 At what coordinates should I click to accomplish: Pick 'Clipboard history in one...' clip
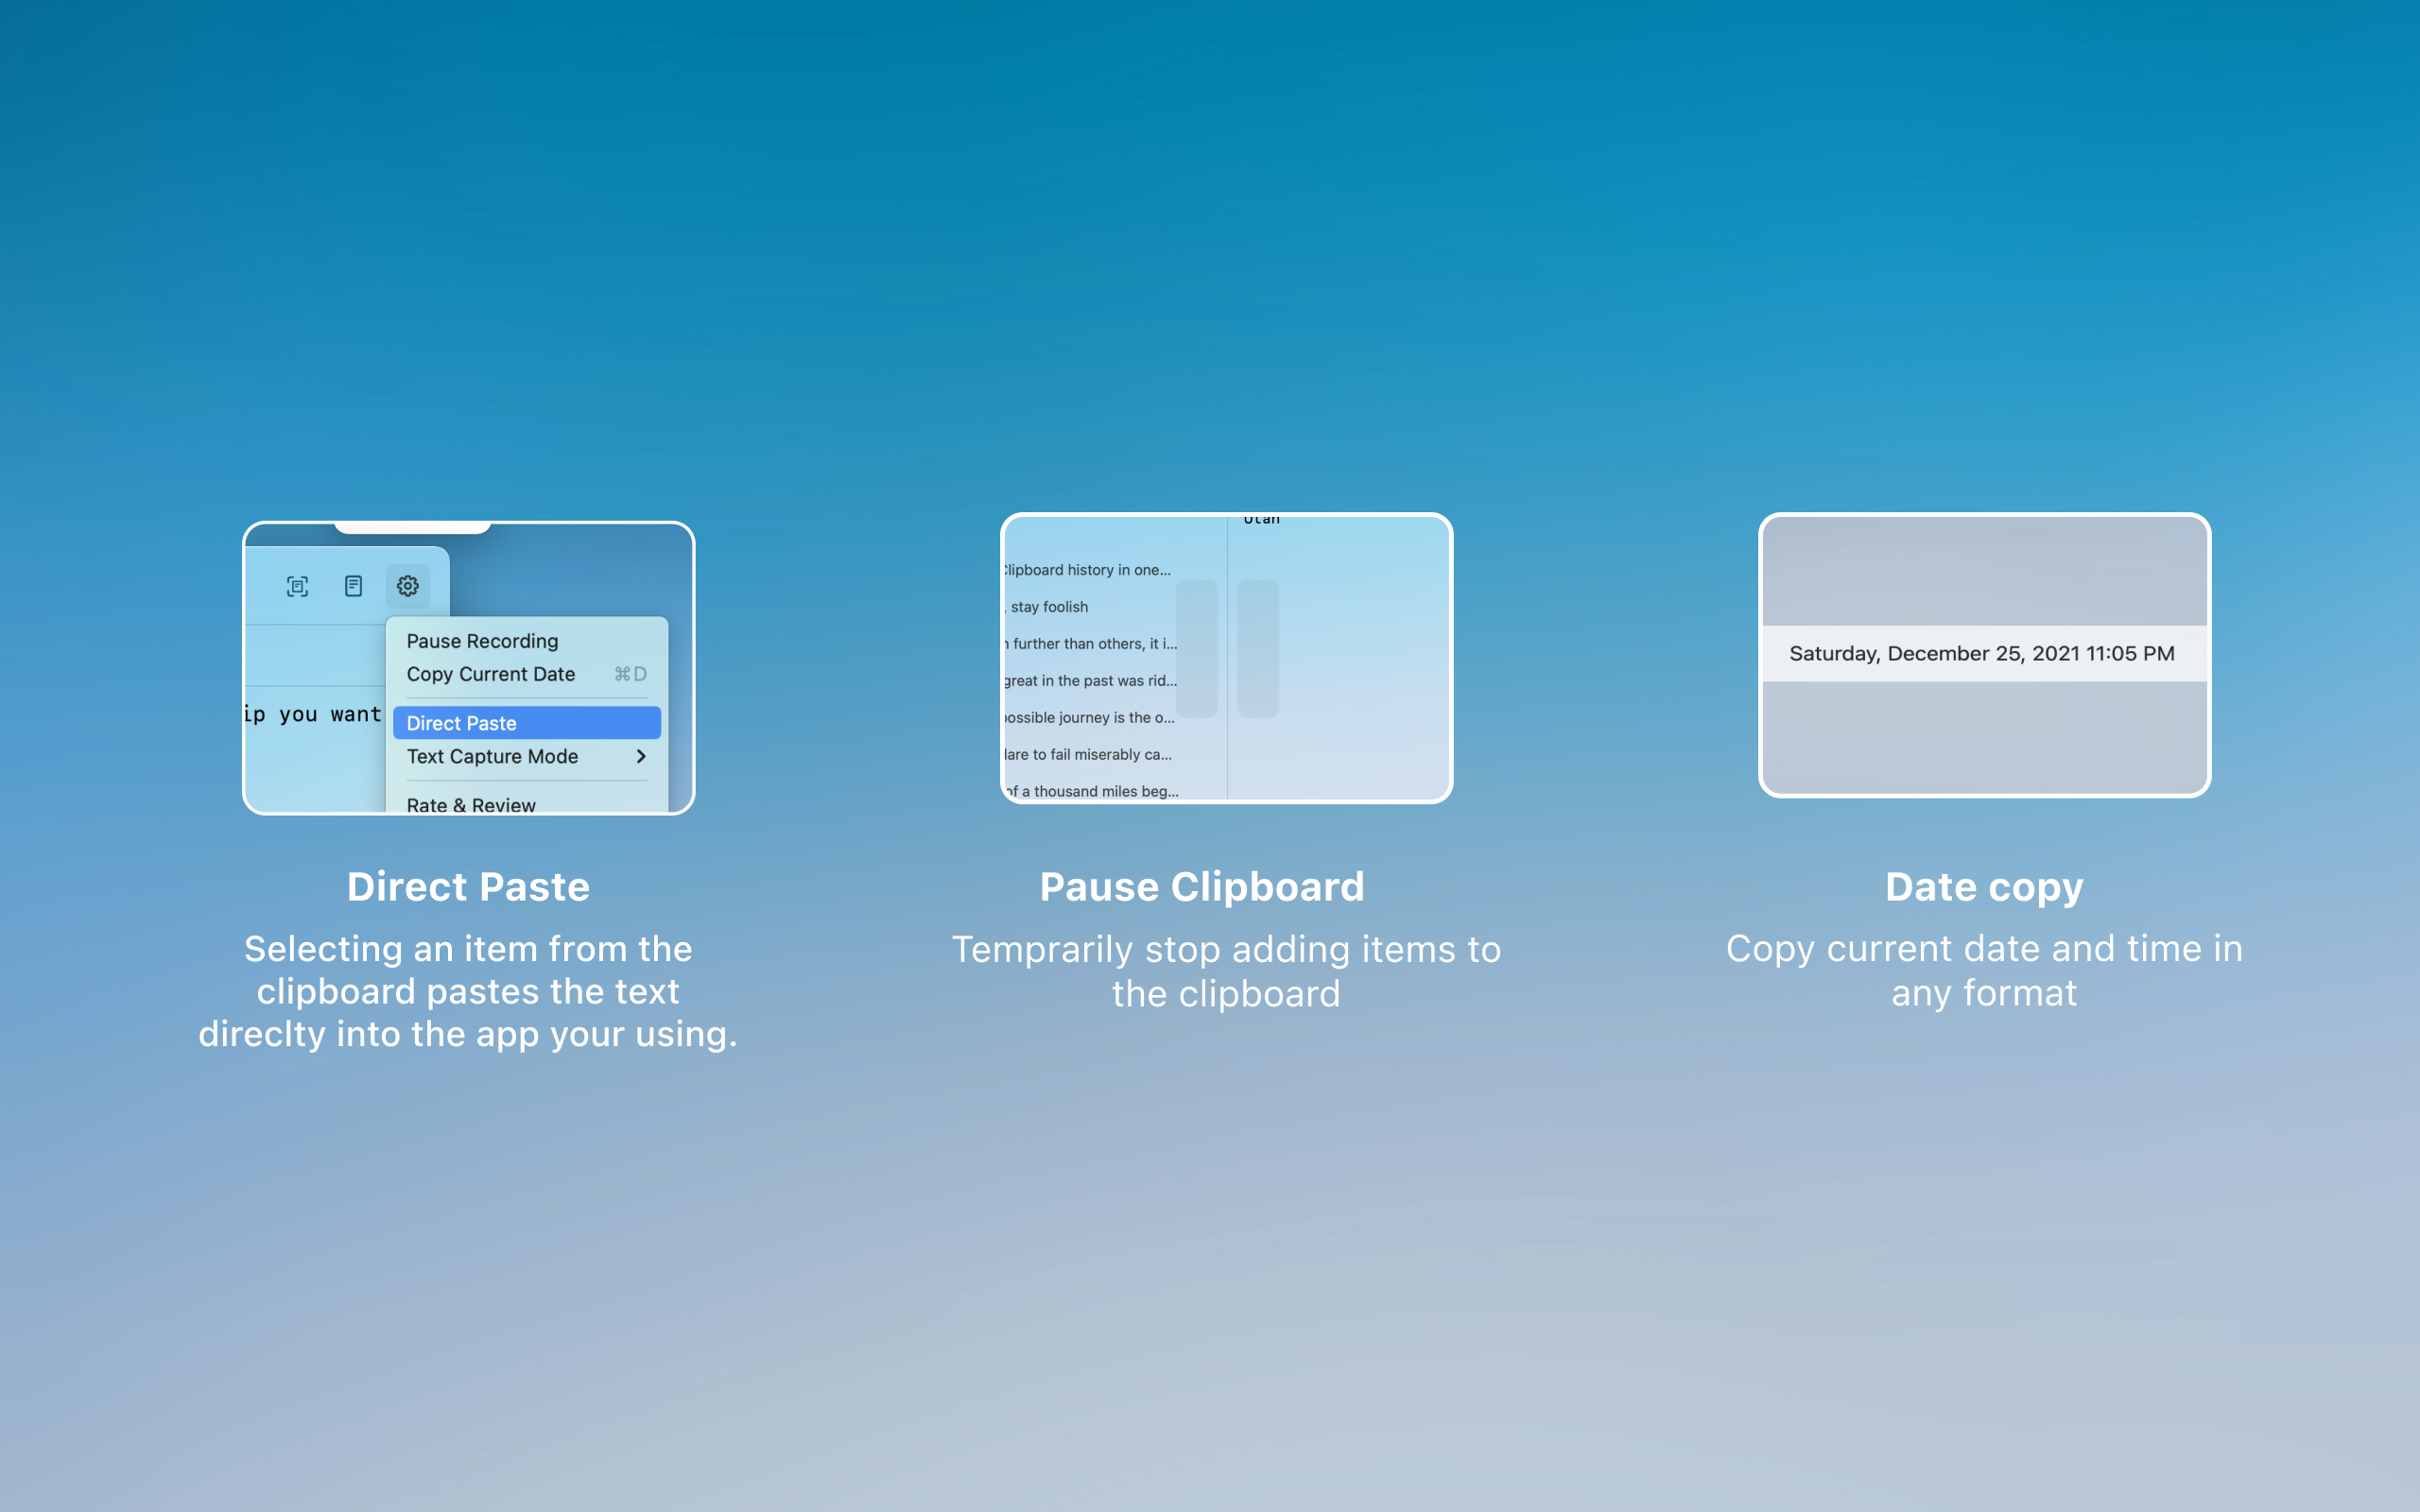pyautogui.click(x=1088, y=570)
